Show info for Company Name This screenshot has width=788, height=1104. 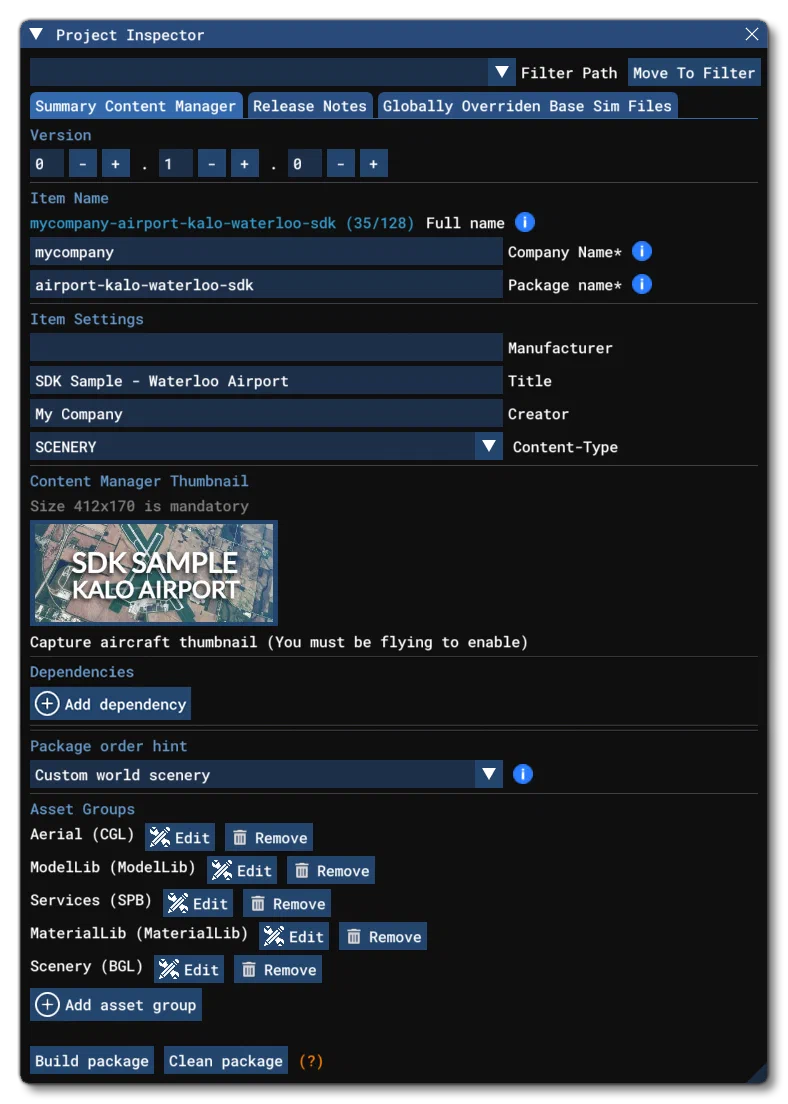click(x=642, y=251)
